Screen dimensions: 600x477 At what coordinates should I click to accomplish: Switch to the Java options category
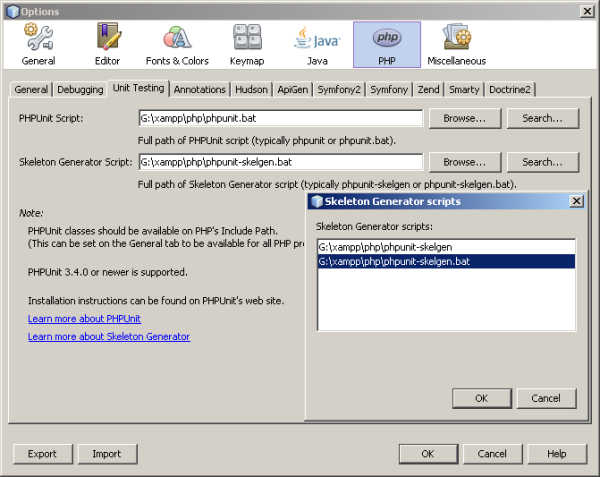tap(317, 45)
